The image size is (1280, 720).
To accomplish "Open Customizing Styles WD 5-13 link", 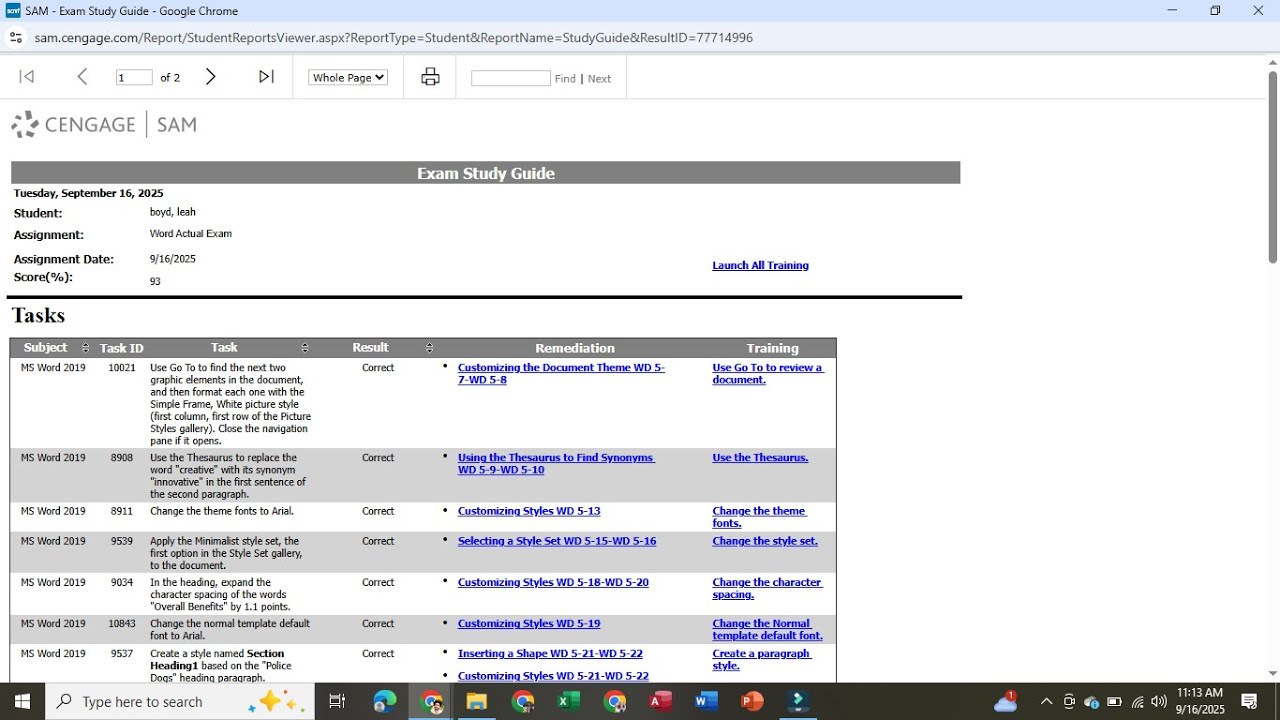I will 529,511.
